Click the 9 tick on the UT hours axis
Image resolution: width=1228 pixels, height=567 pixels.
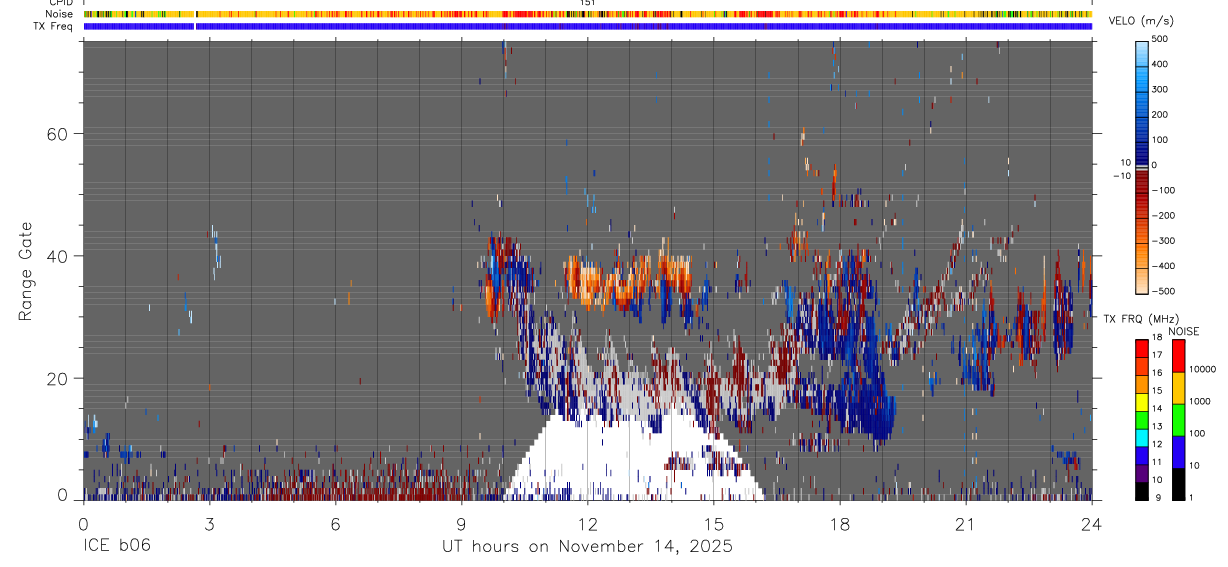461,524
